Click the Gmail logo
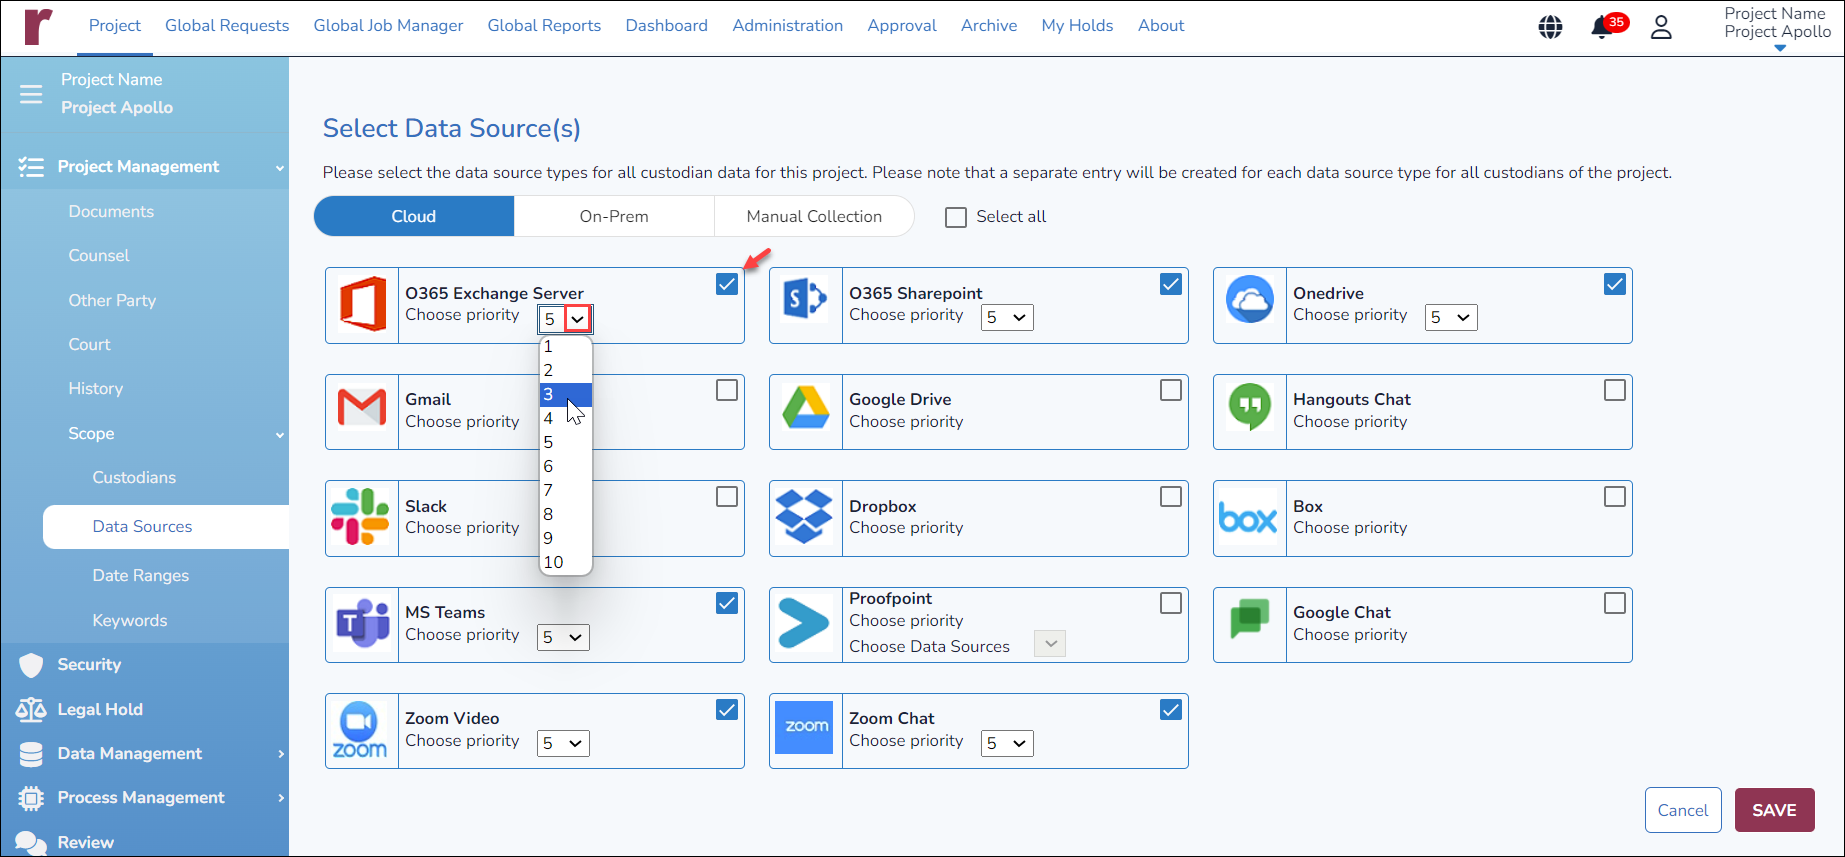This screenshot has height=857, width=1845. point(362,408)
